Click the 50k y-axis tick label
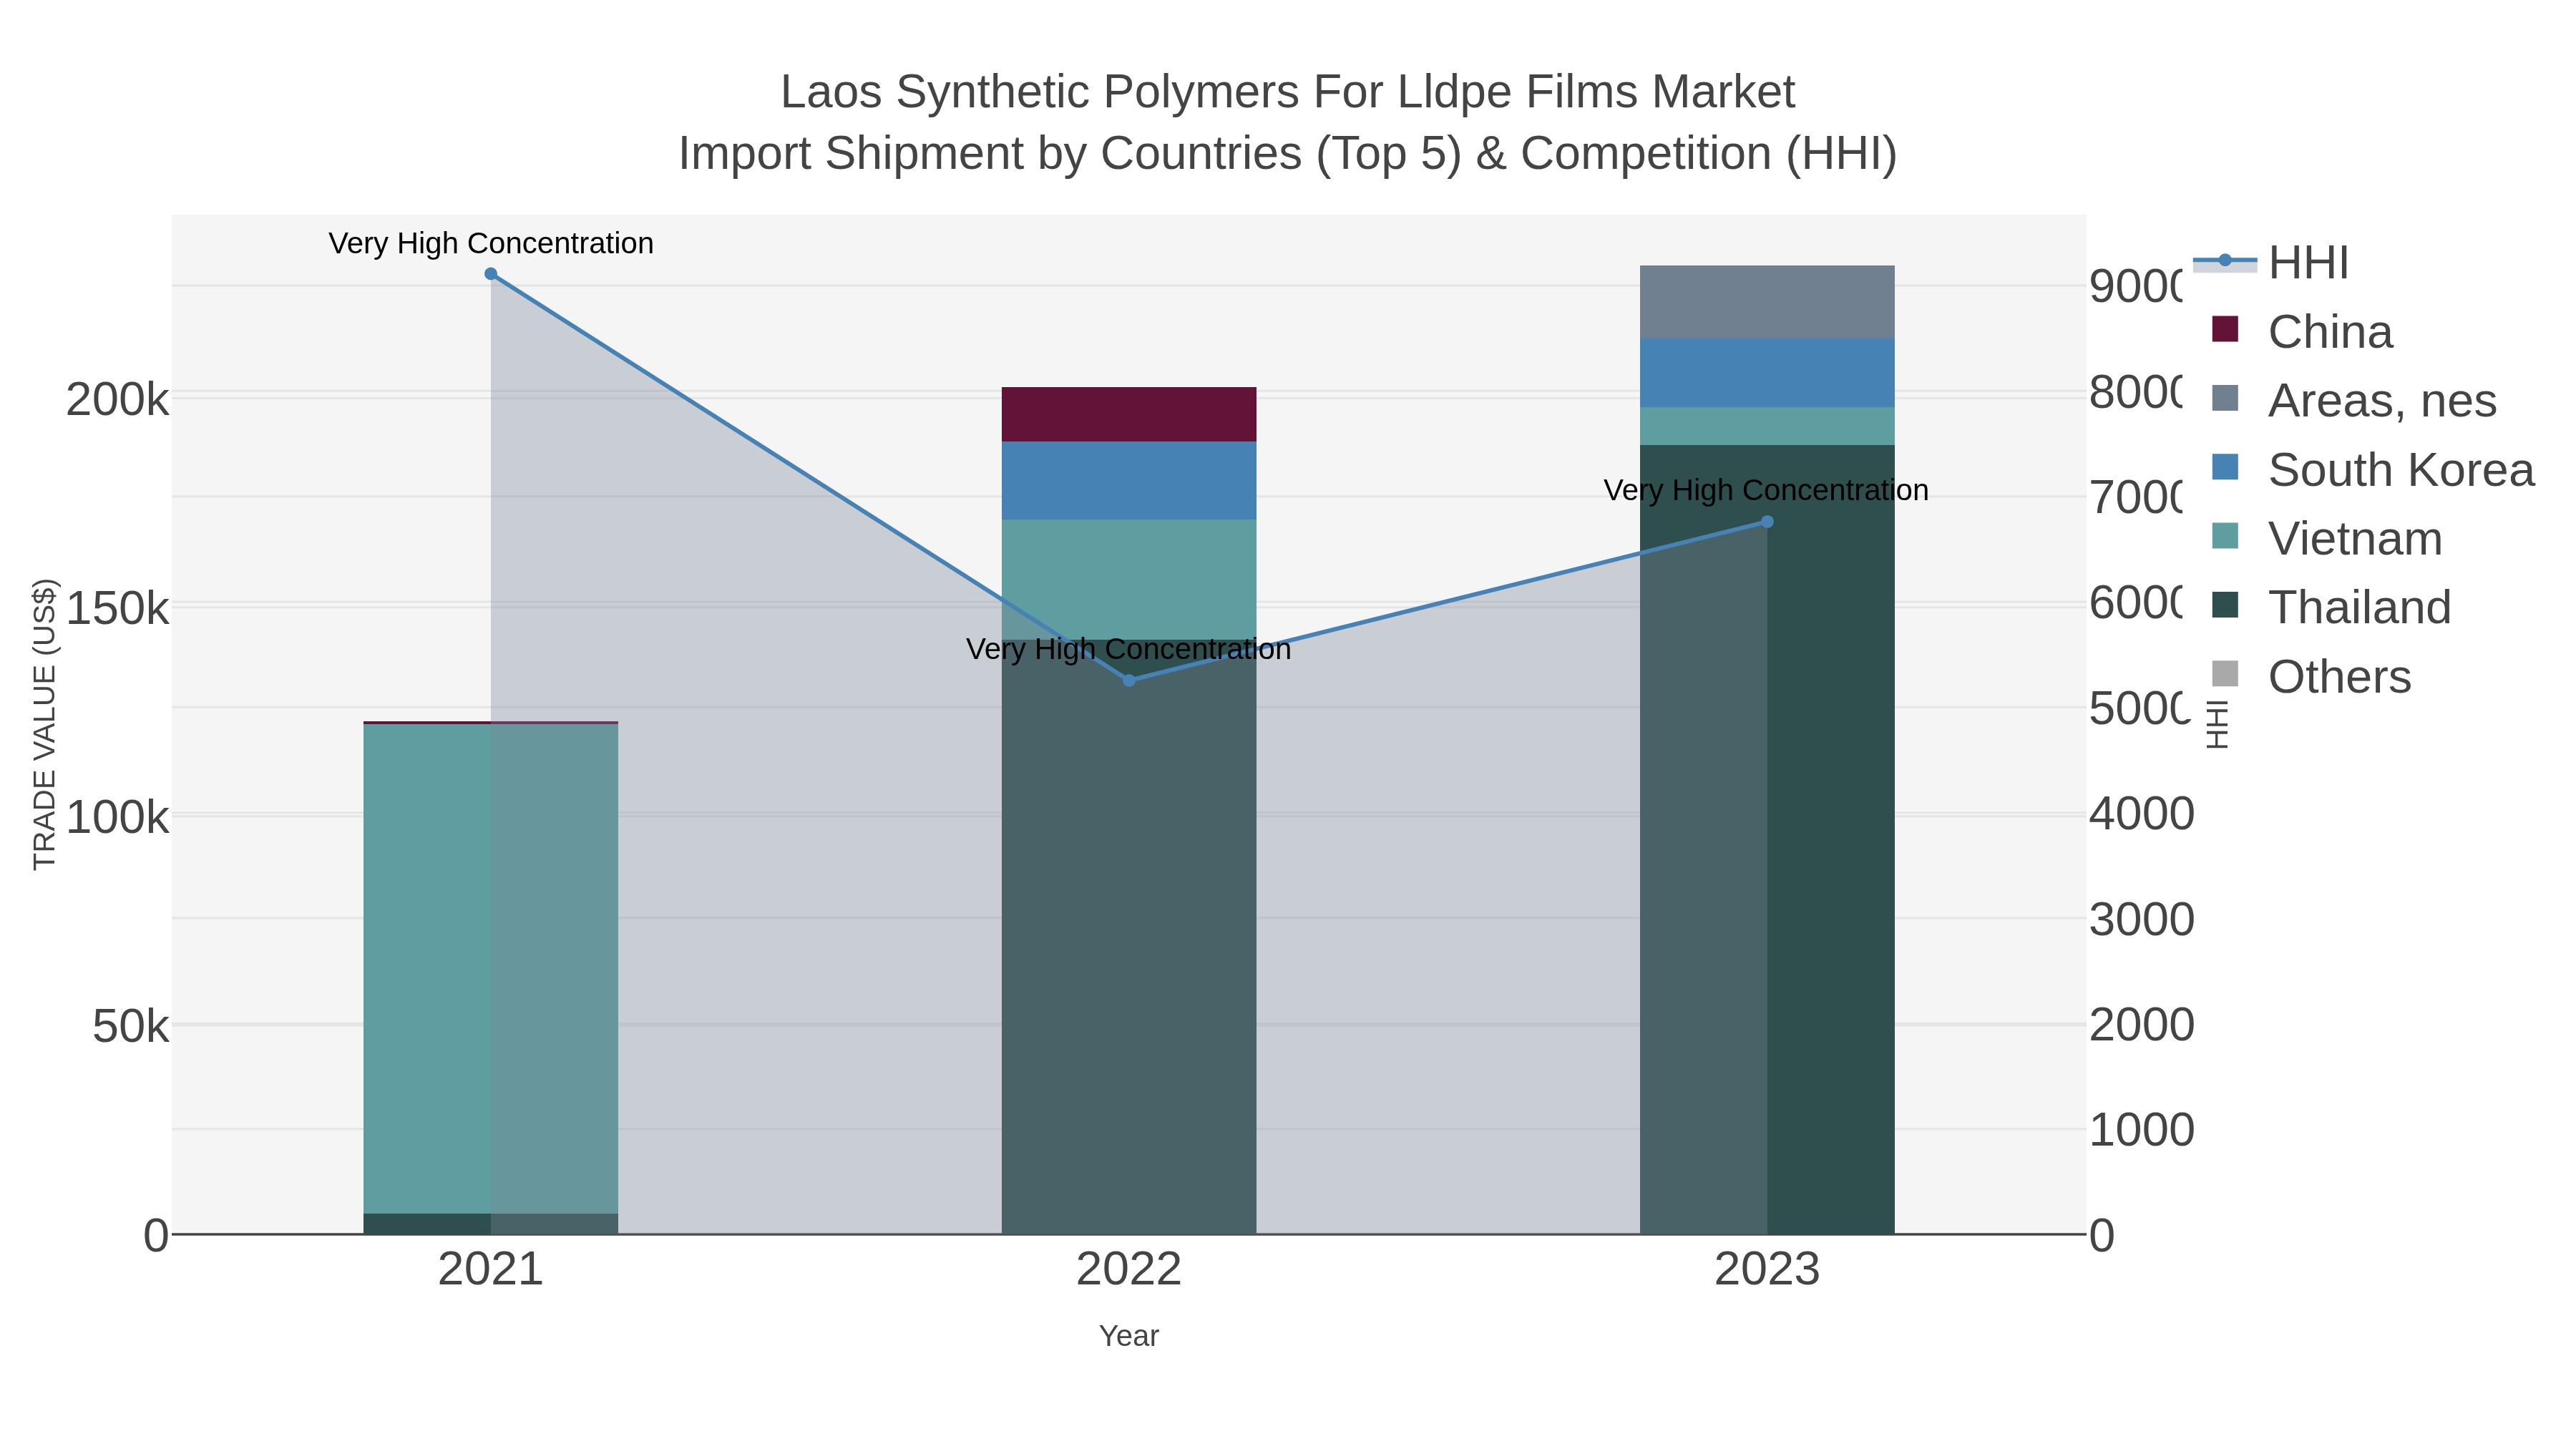The width and height of the screenshot is (2576, 1449). pos(131,1027)
